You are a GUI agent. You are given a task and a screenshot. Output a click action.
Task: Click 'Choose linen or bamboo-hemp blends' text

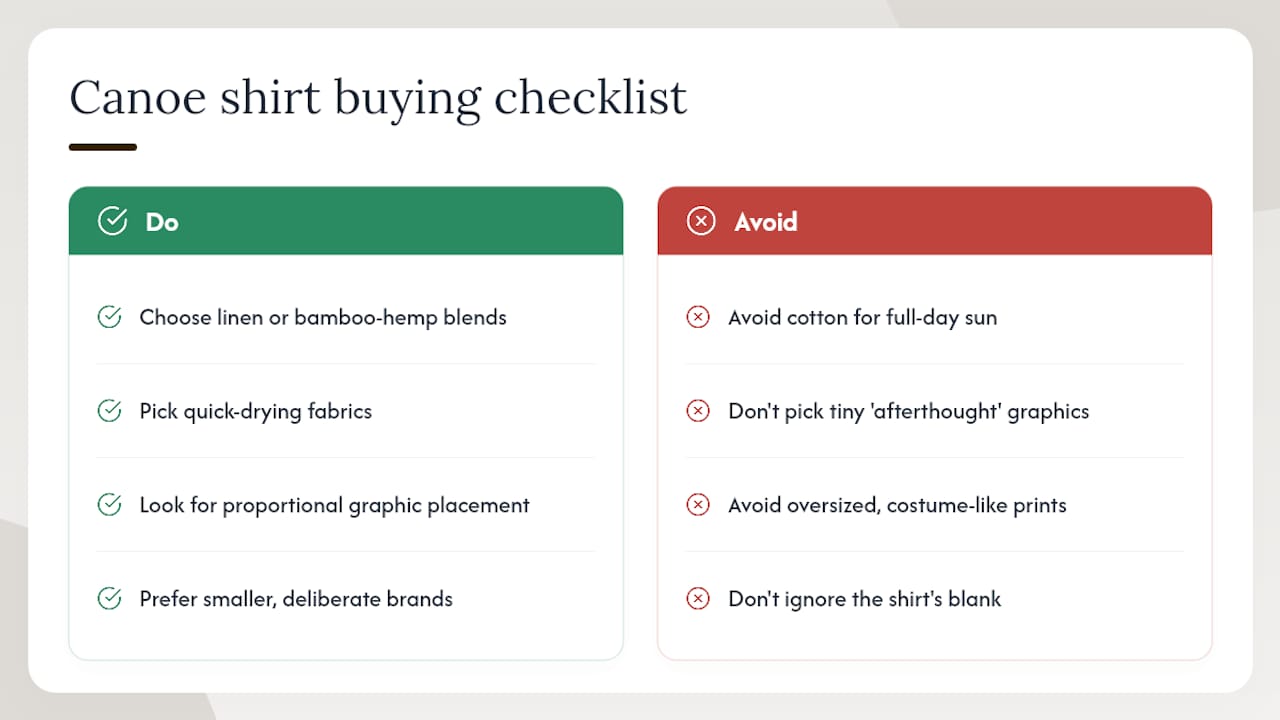323,318
